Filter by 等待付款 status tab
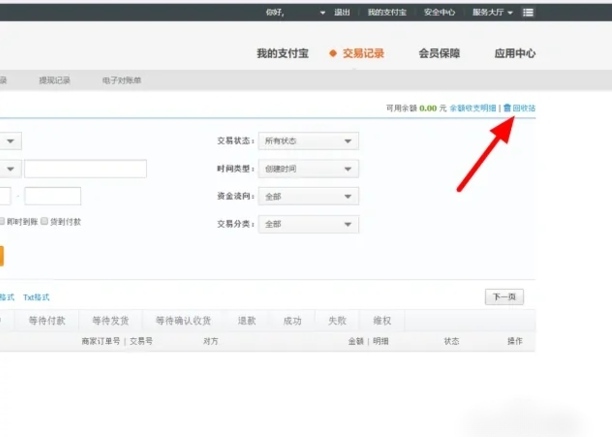The height and width of the screenshot is (437, 612). point(47,321)
